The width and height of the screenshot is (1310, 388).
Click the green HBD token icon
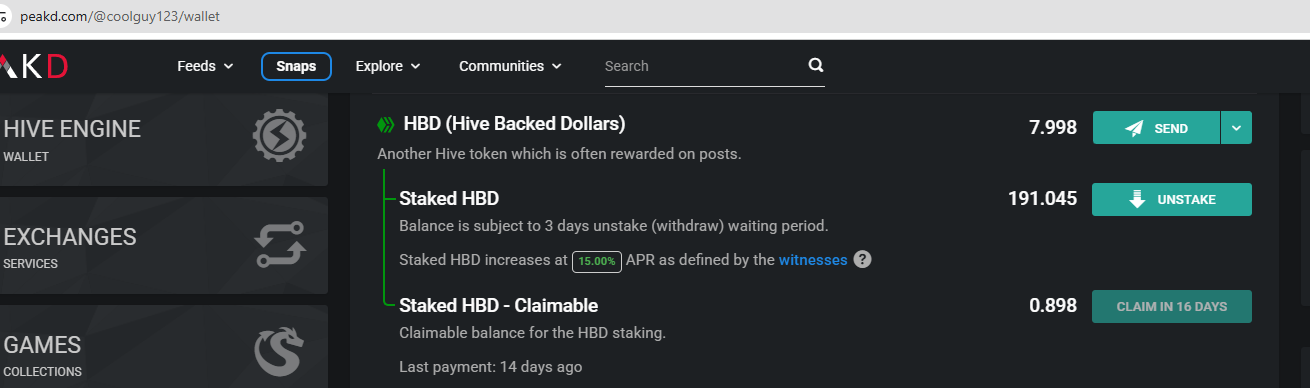click(386, 125)
